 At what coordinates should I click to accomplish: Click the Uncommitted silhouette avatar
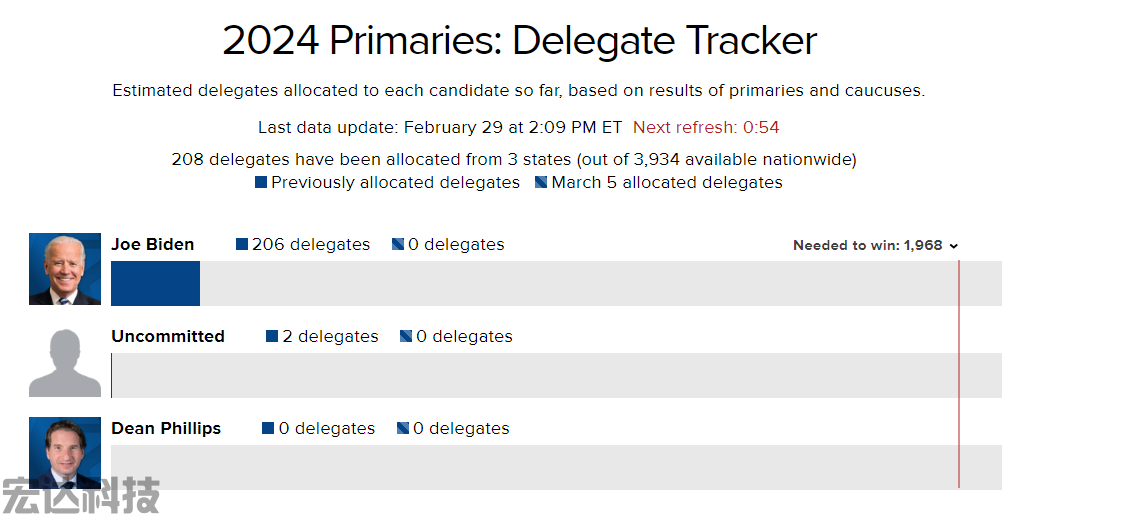65,363
